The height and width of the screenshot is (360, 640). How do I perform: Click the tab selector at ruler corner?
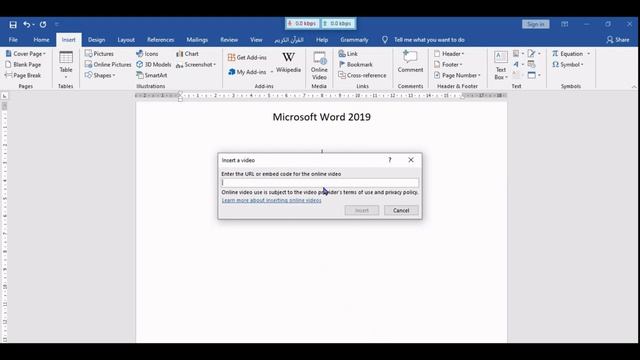(4, 96)
